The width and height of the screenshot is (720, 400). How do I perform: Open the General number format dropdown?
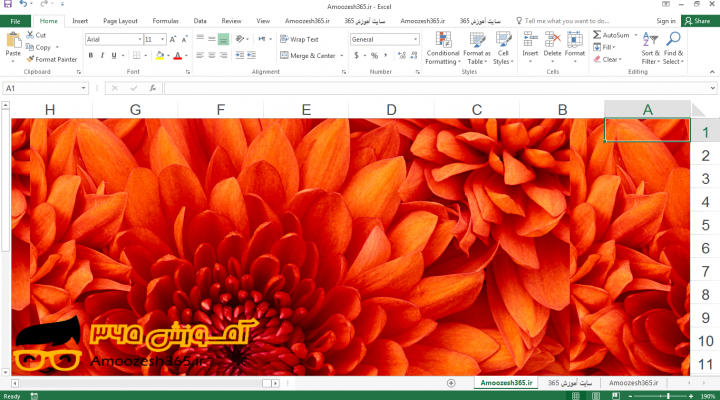pyautogui.click(x=415, y=39)
